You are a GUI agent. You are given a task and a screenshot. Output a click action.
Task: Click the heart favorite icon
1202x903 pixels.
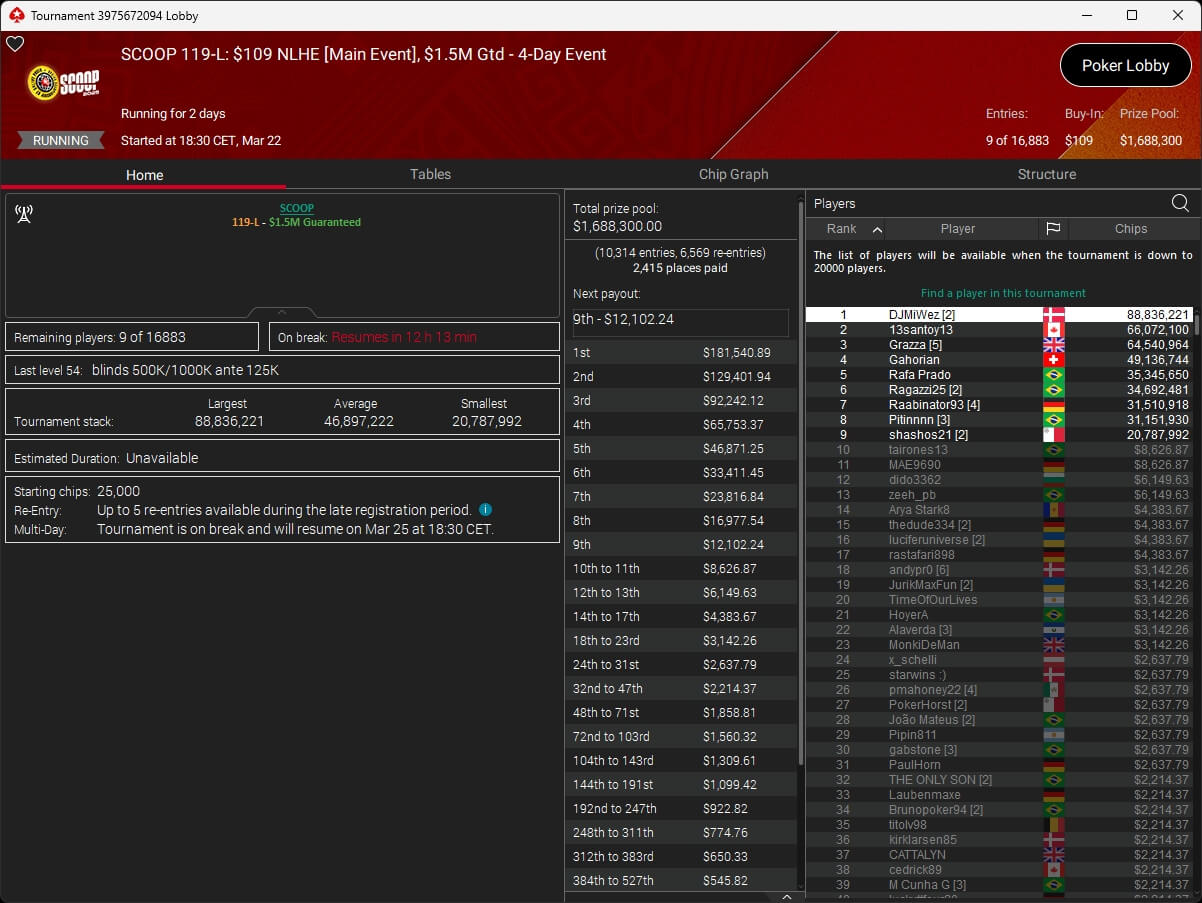[x=15, y=44]
